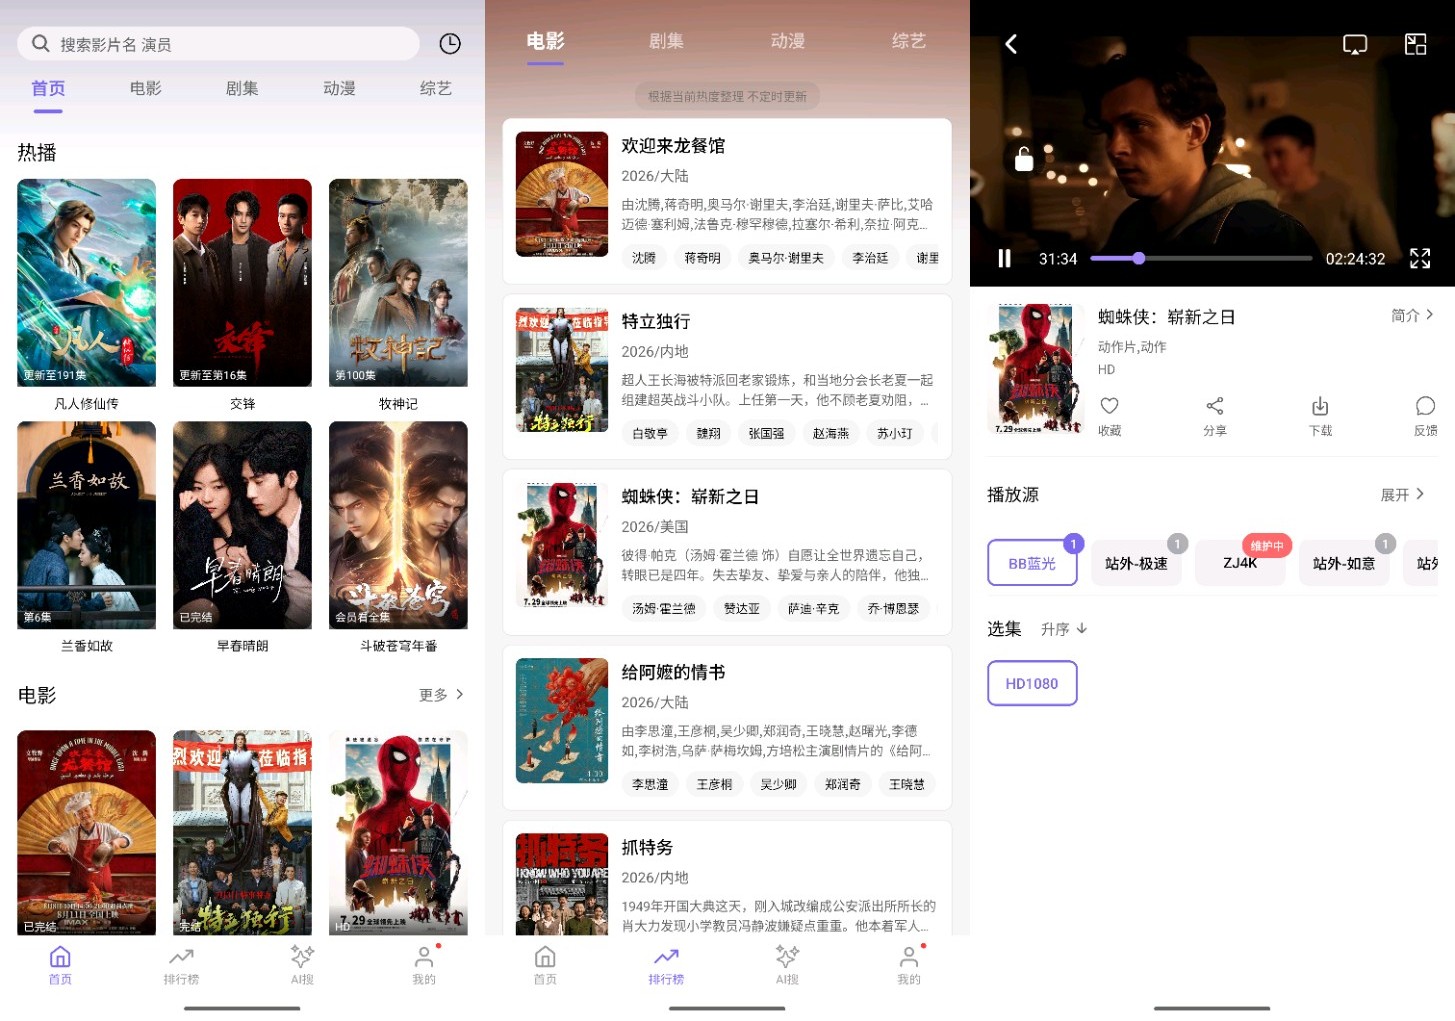The height and width of the screenshot is (1021, 1455).
Task: Select 剧集 tab on ranking screen
Action: pyautogui.click(x=666, y=41)
